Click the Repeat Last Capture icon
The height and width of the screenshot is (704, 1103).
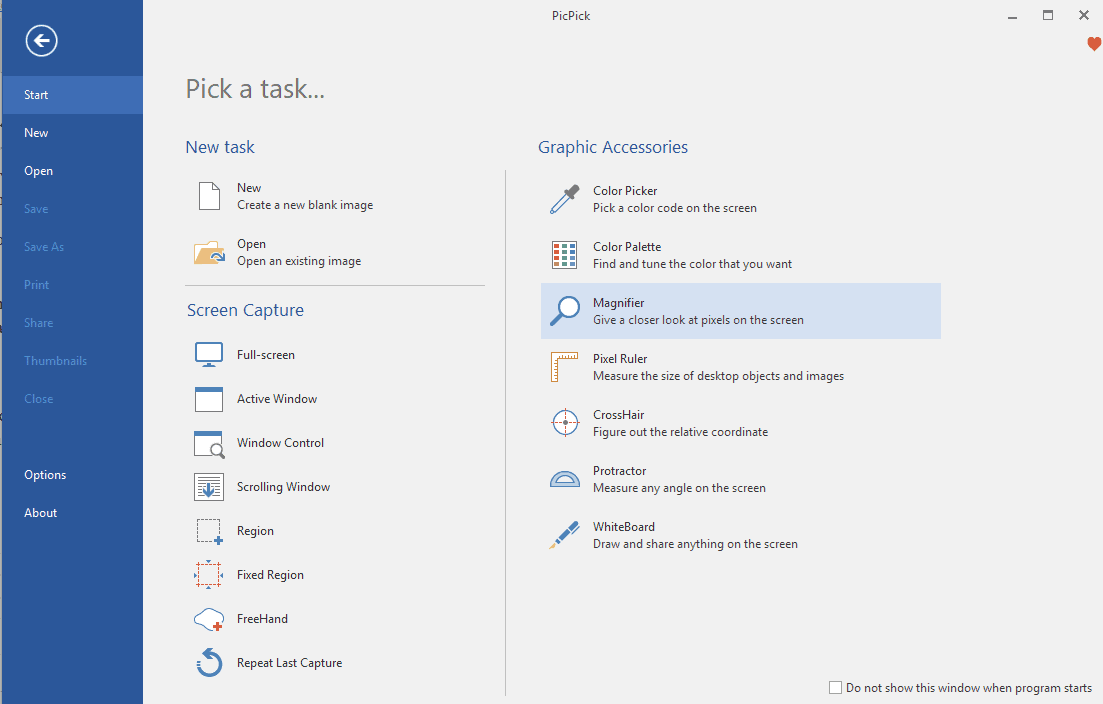click(209, 663)
